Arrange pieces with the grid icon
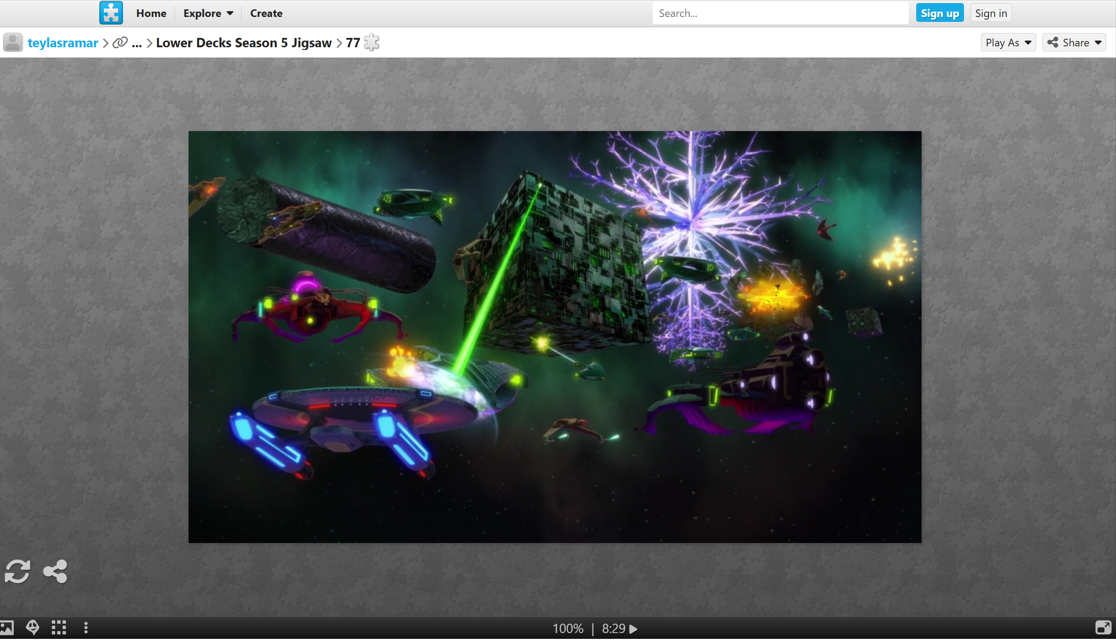Viewport: 1116px width, 640px height. 59,627
